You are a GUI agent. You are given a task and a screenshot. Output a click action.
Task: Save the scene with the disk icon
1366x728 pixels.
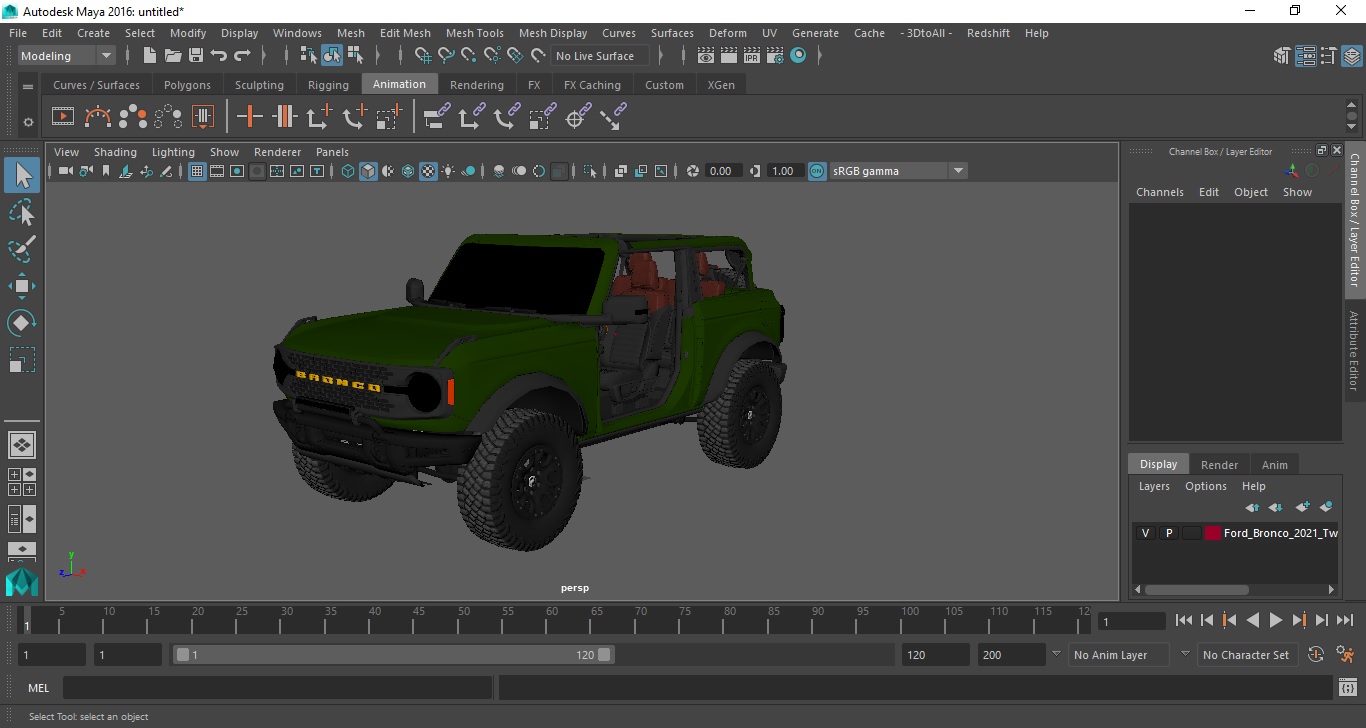(196, 55)
